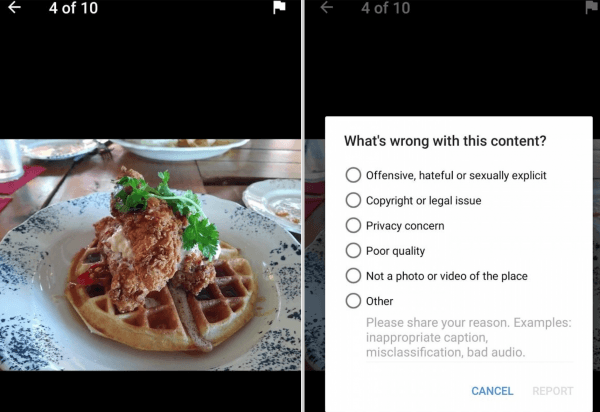
Task: Tap the flag icon to report the left photo
Action: pyautogui.click(x=279, y=8)
